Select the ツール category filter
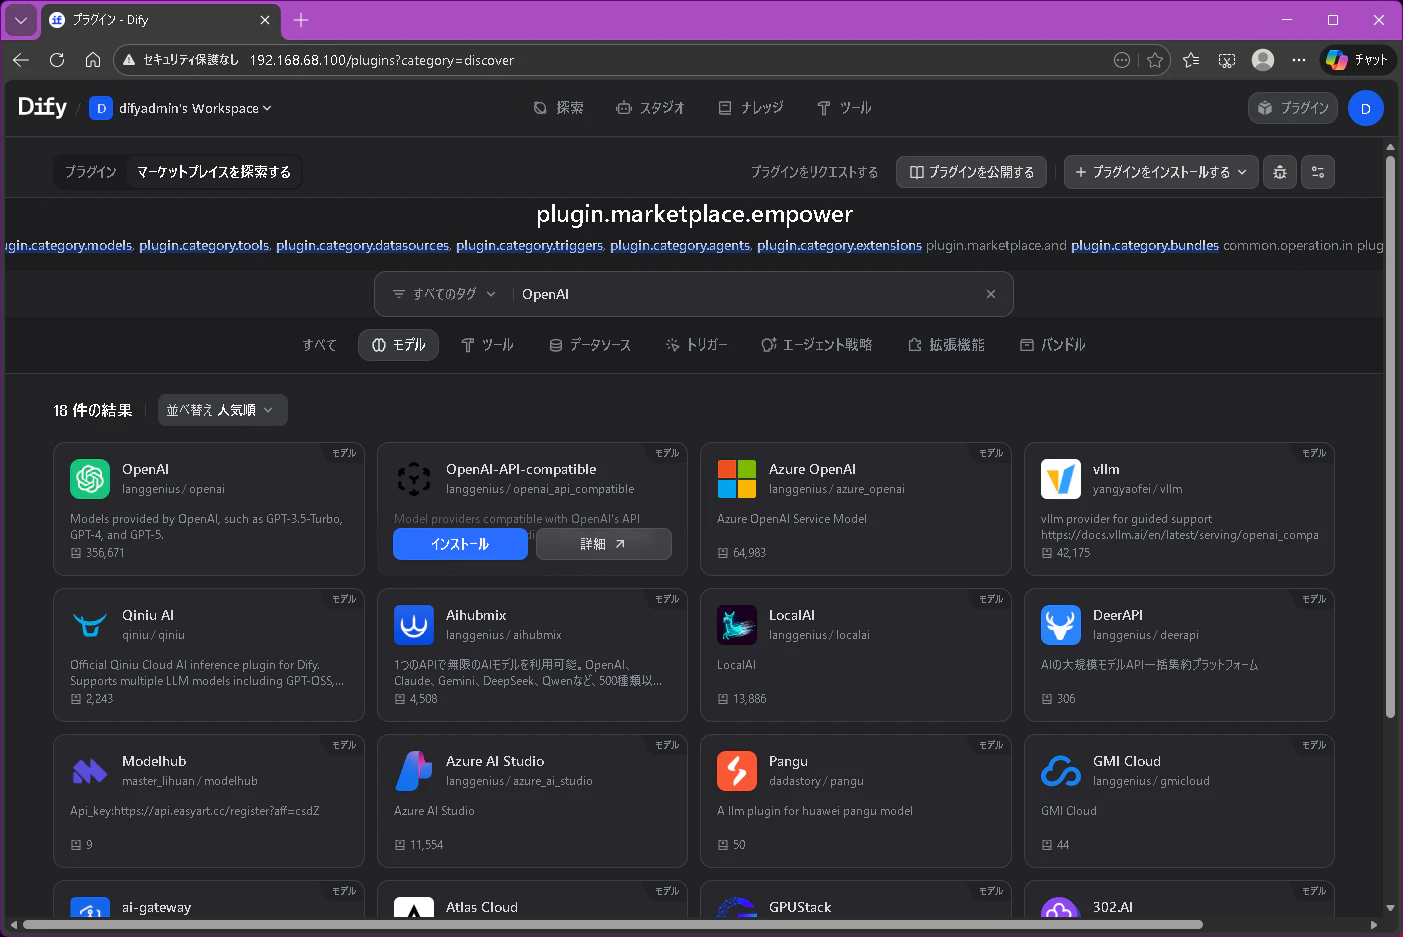The width and height of the screenshot is (1403, 937). click(487, 345)
